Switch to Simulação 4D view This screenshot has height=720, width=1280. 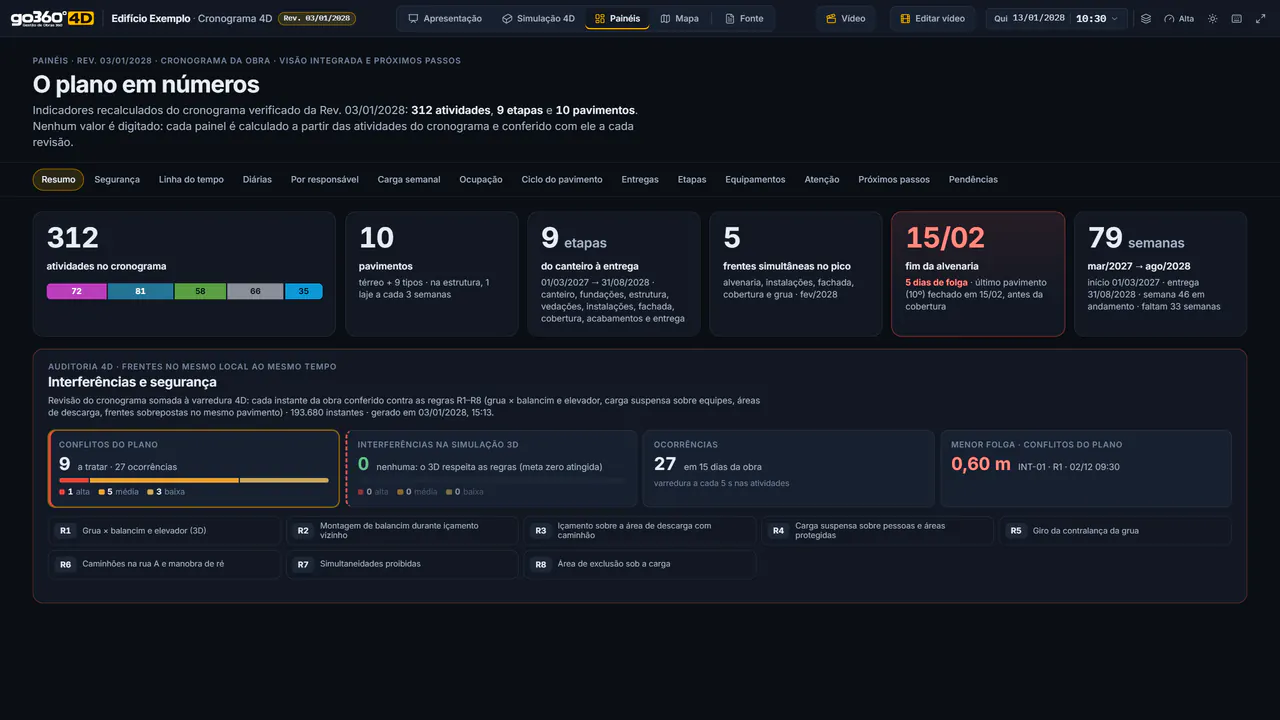(x=538, y=19)
